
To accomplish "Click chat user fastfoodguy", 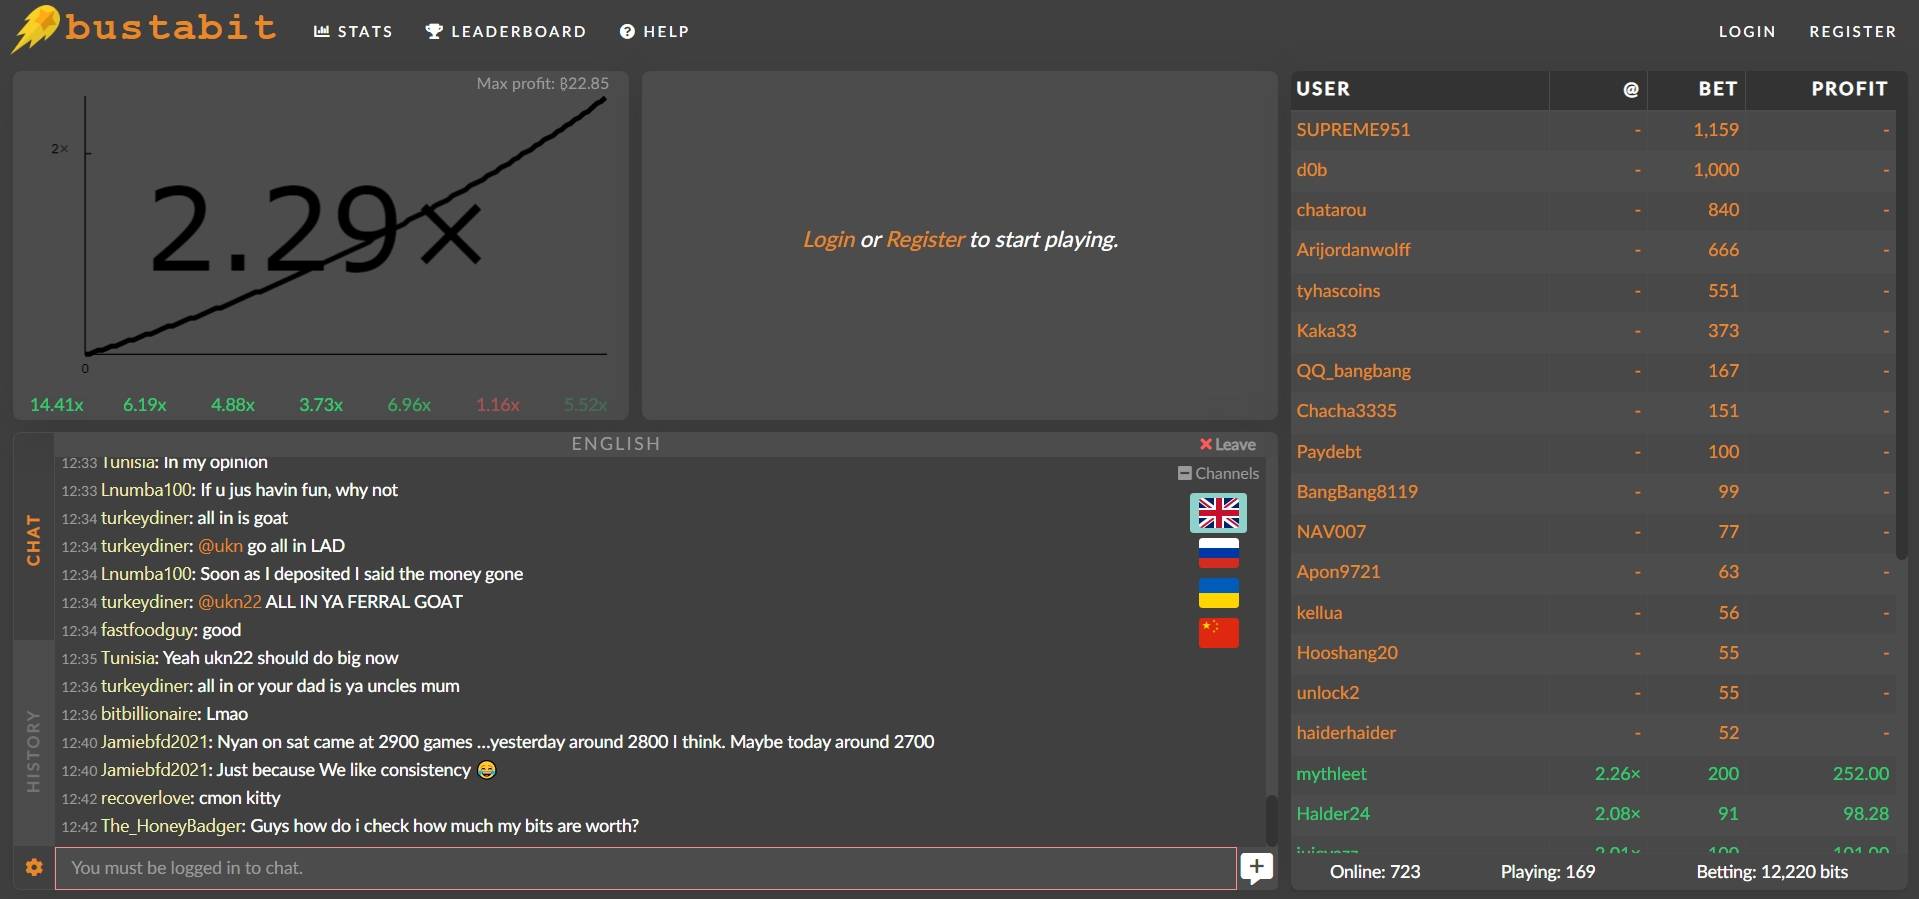I will [x=148, y=630].
